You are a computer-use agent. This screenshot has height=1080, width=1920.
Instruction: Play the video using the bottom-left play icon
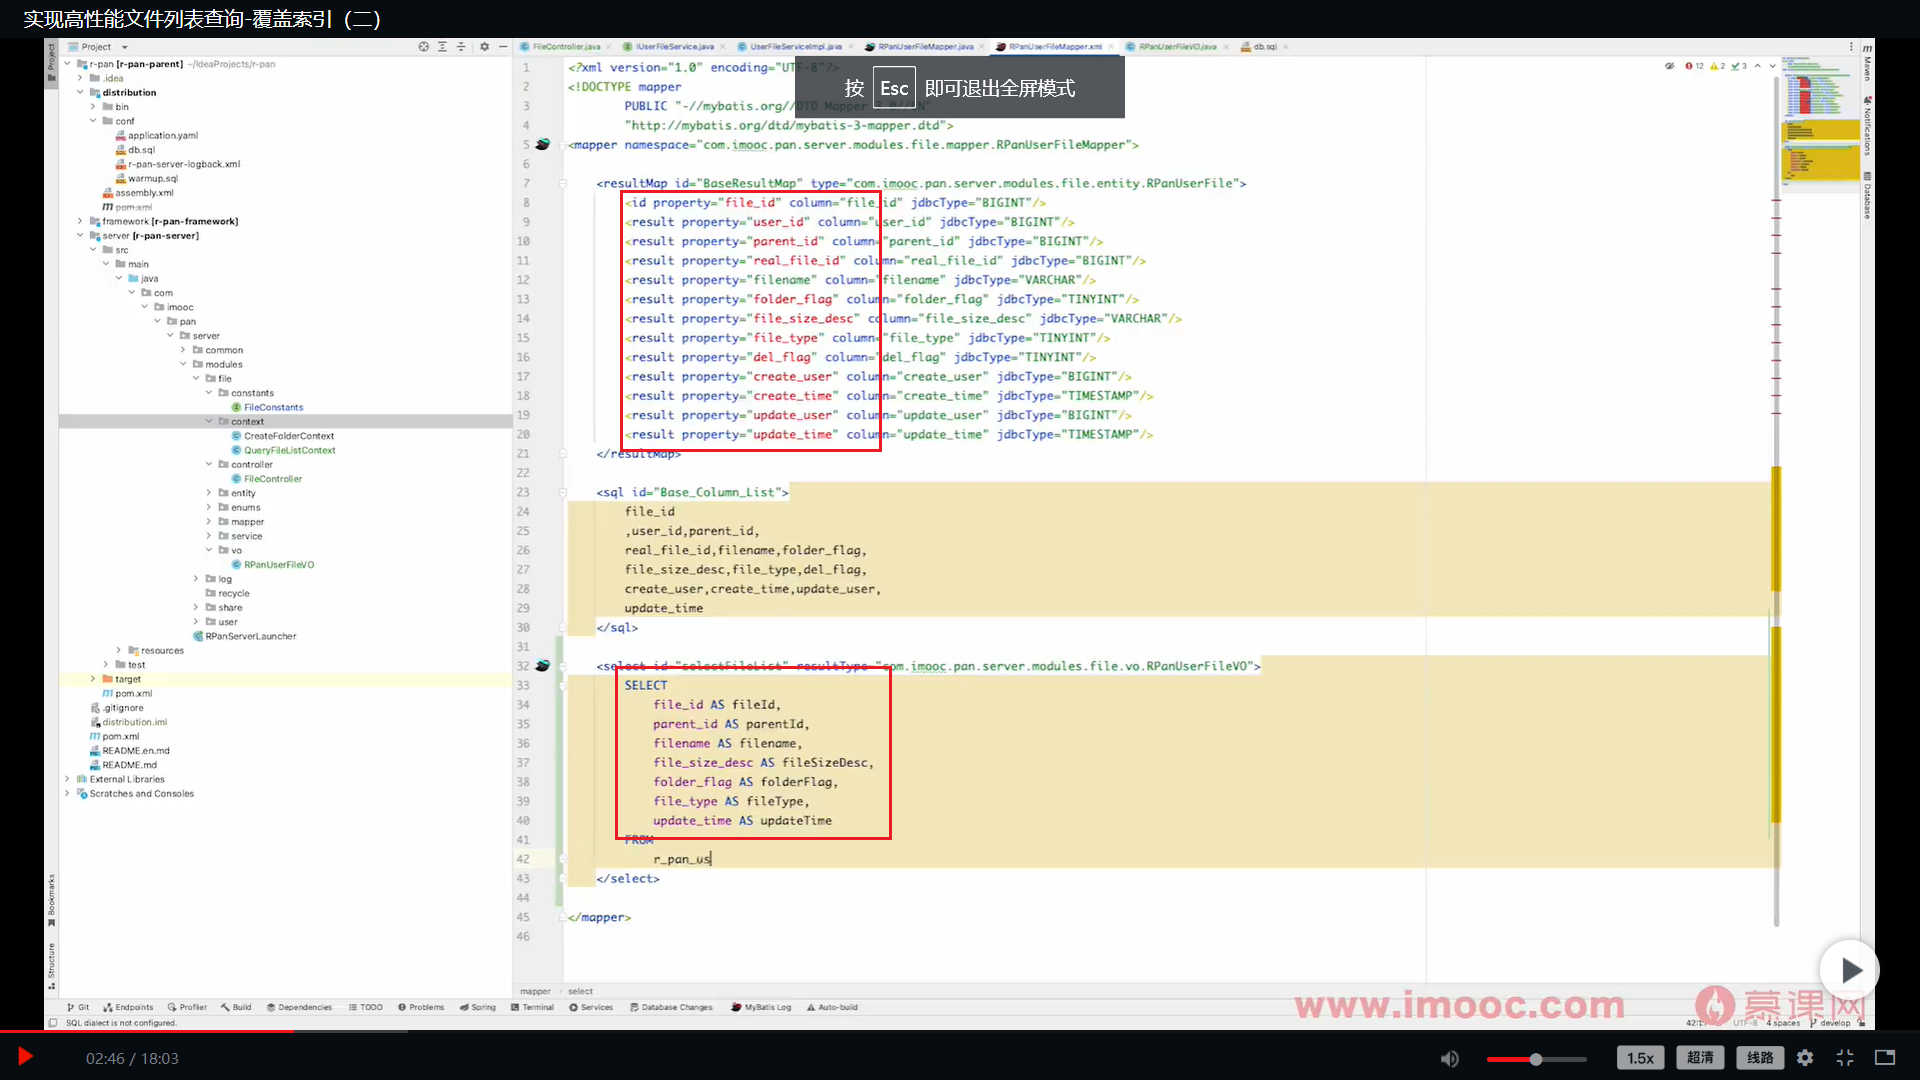click(26, 1057)
